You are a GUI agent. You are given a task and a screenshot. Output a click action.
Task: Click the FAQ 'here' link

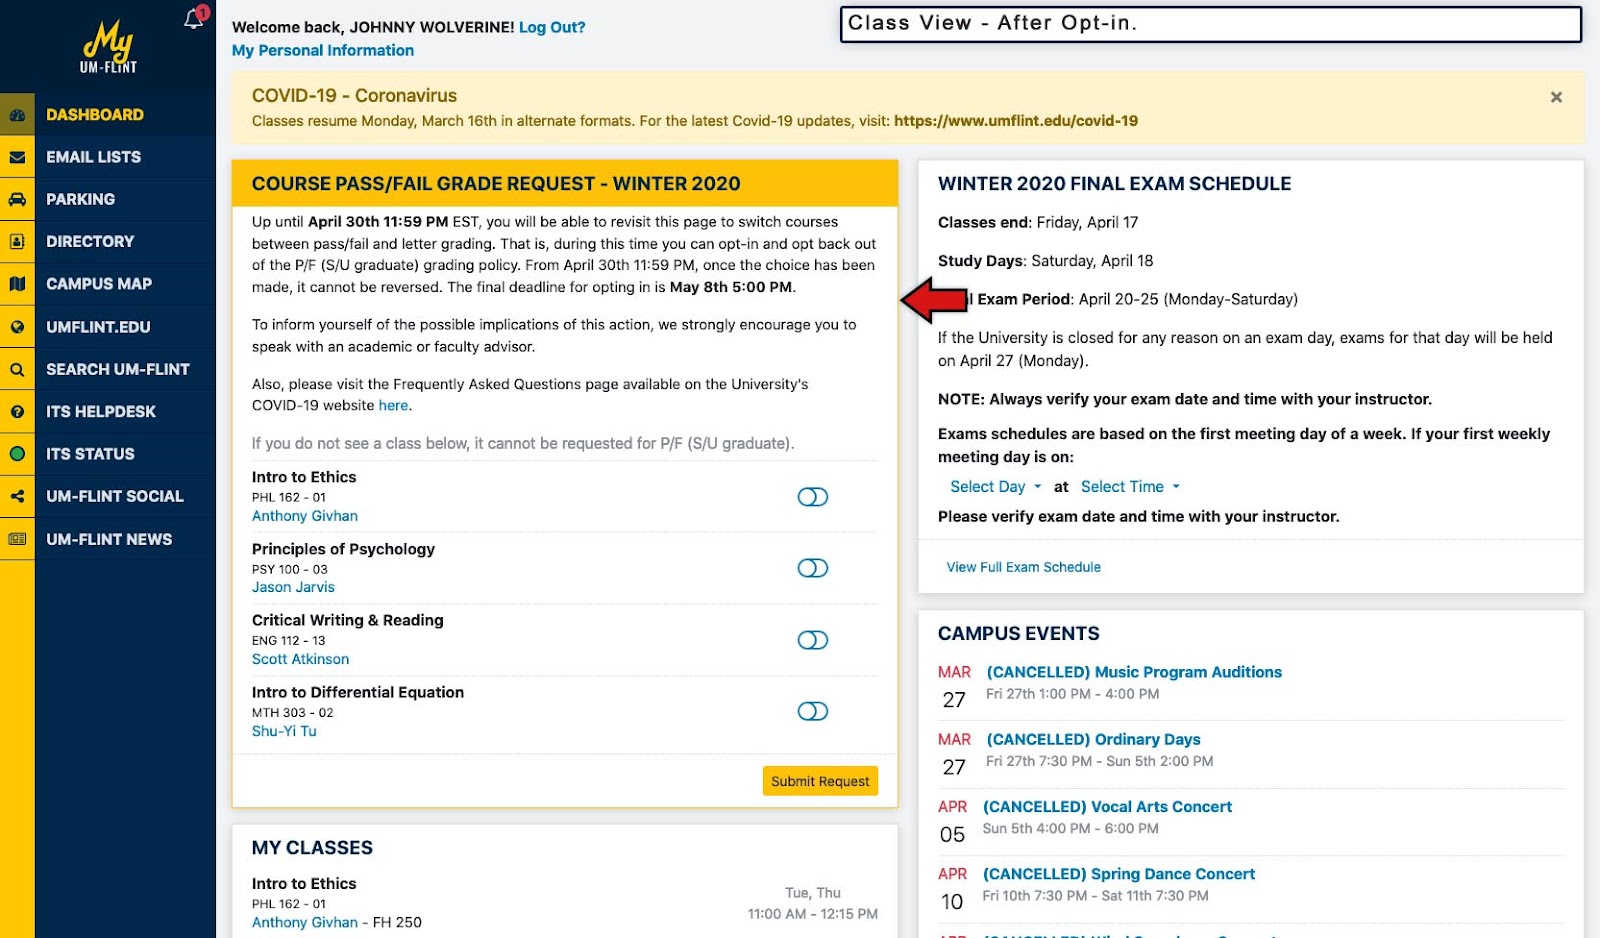pyautogui.click(x=393, y=405)
